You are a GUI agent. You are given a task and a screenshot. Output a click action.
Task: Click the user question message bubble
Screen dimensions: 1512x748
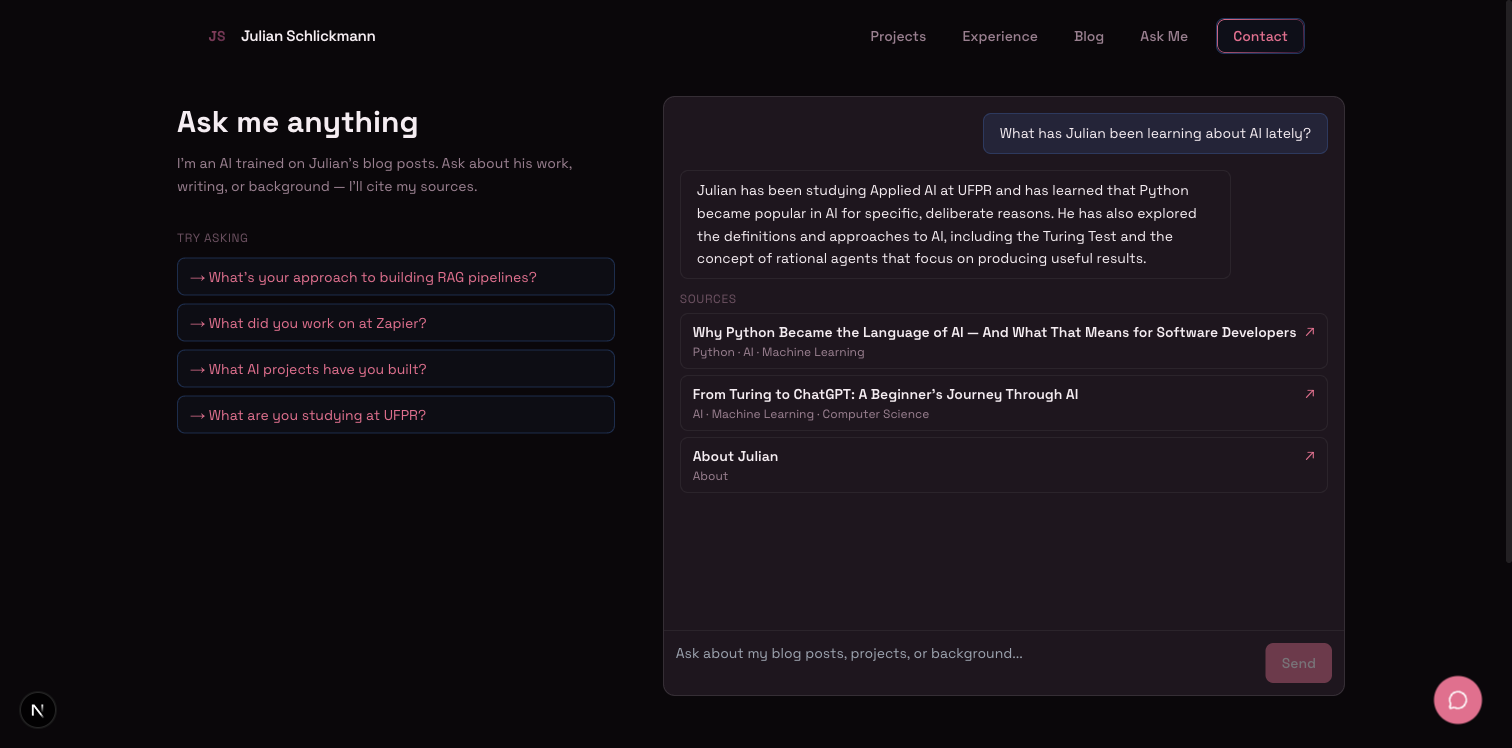point(1155,133)
